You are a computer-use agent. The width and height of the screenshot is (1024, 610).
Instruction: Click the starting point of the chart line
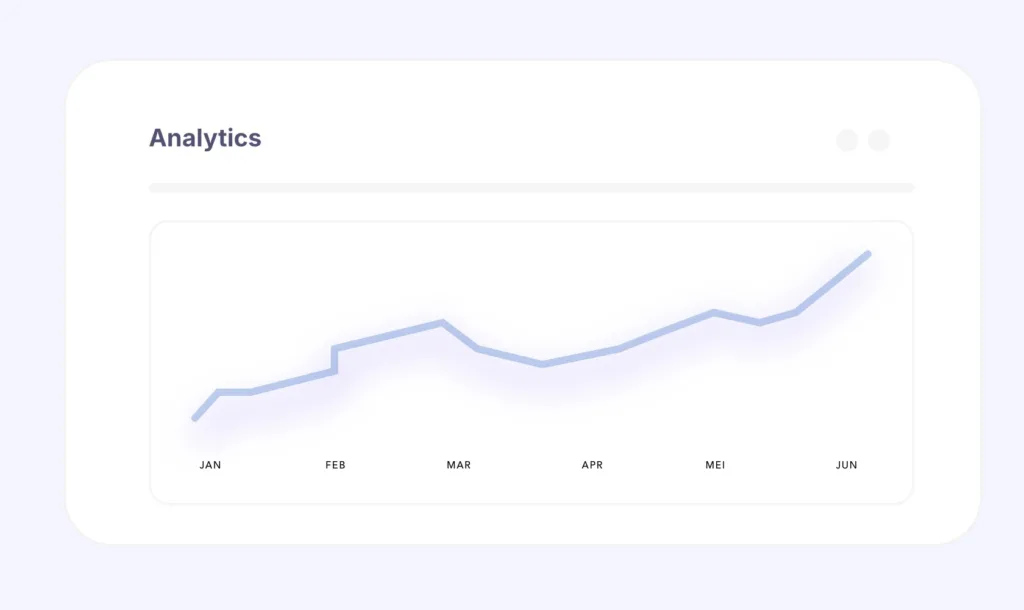(195, 418)
